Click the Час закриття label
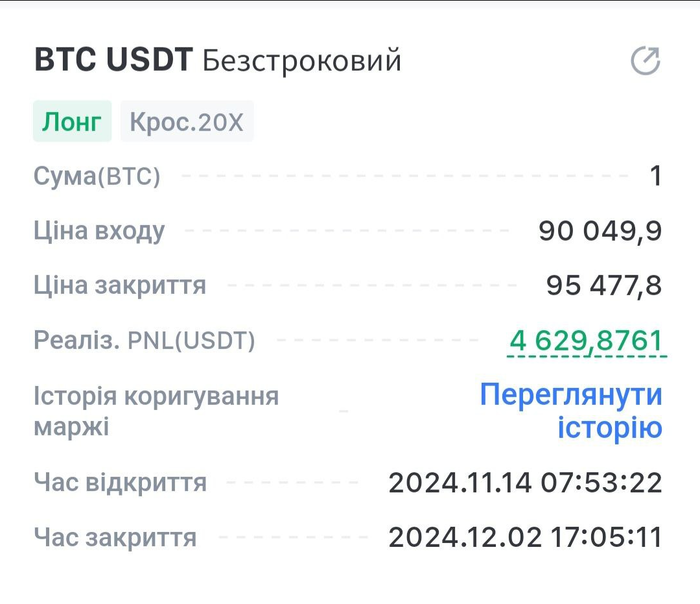 pos(115,538)
